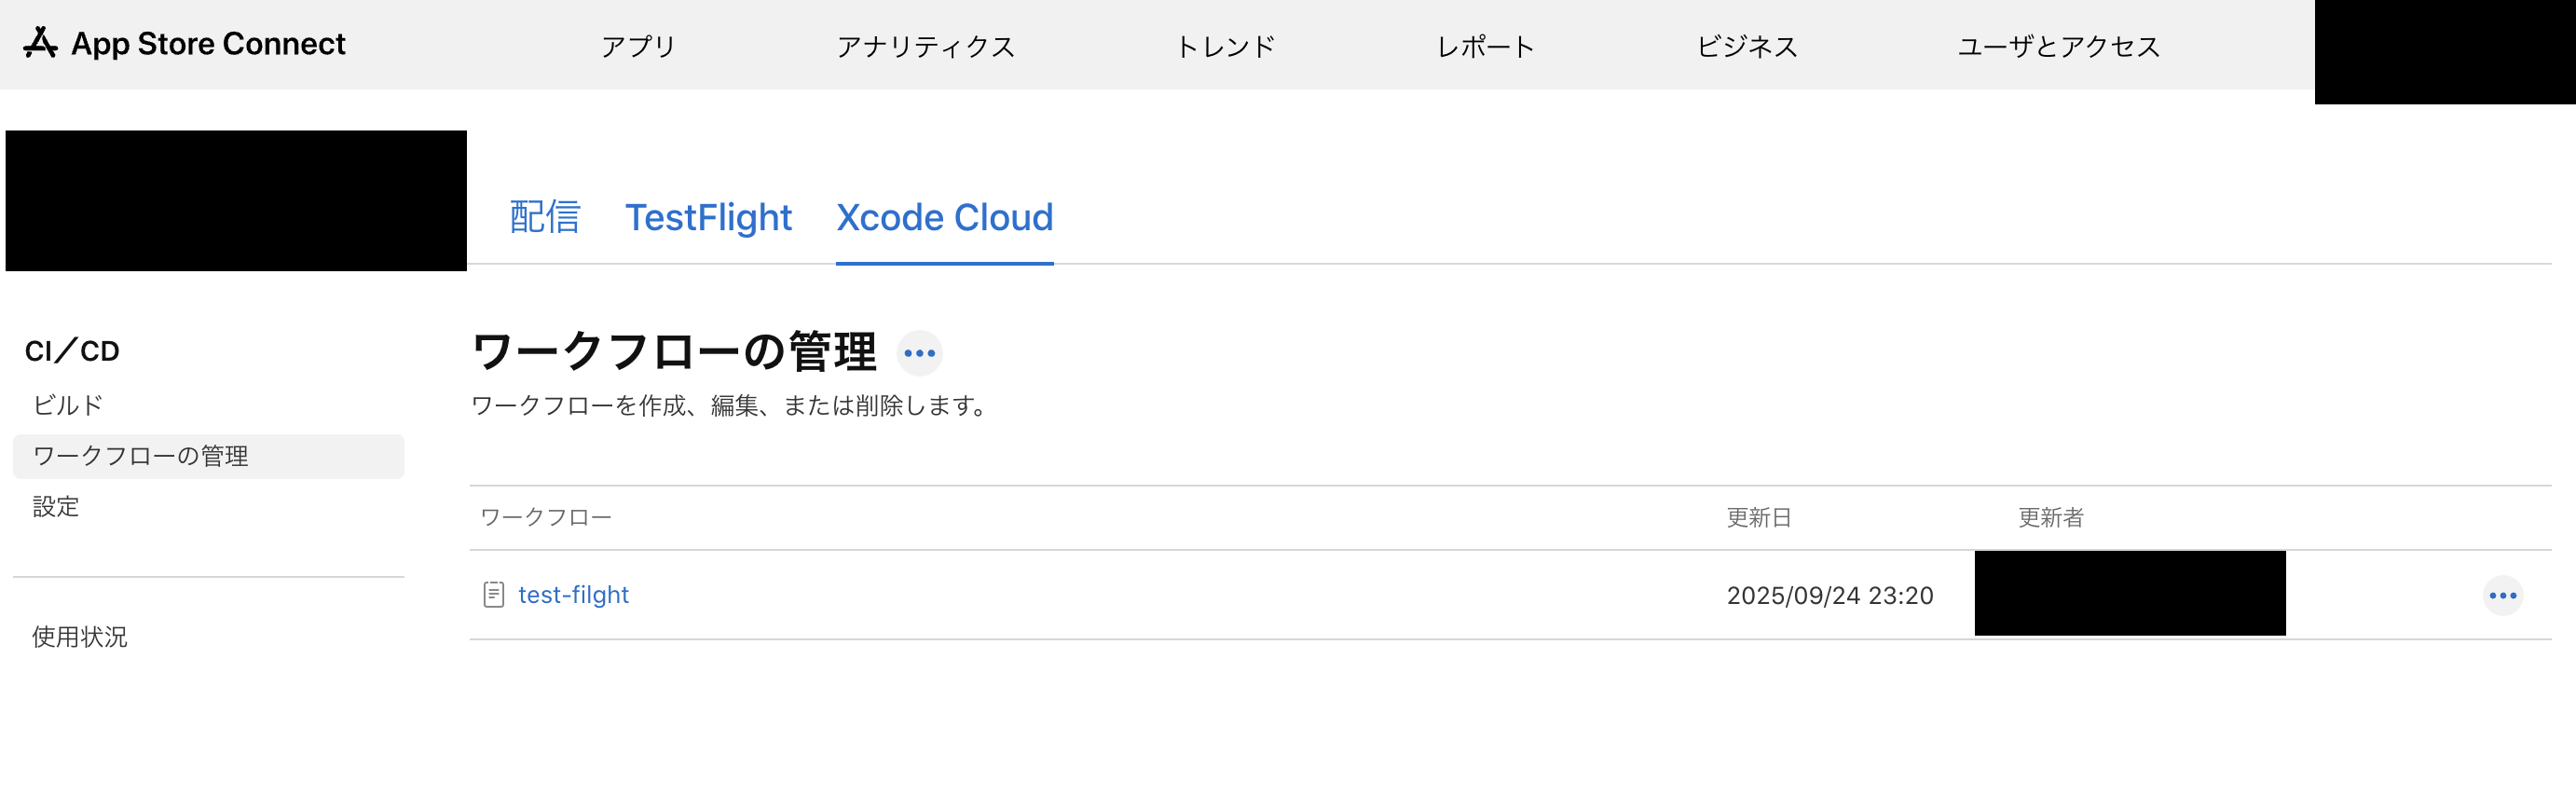This screenshot has width=2576, height=809.
Task: Click the App Store Connect logo icon
Action: click(x=40, y=43)
